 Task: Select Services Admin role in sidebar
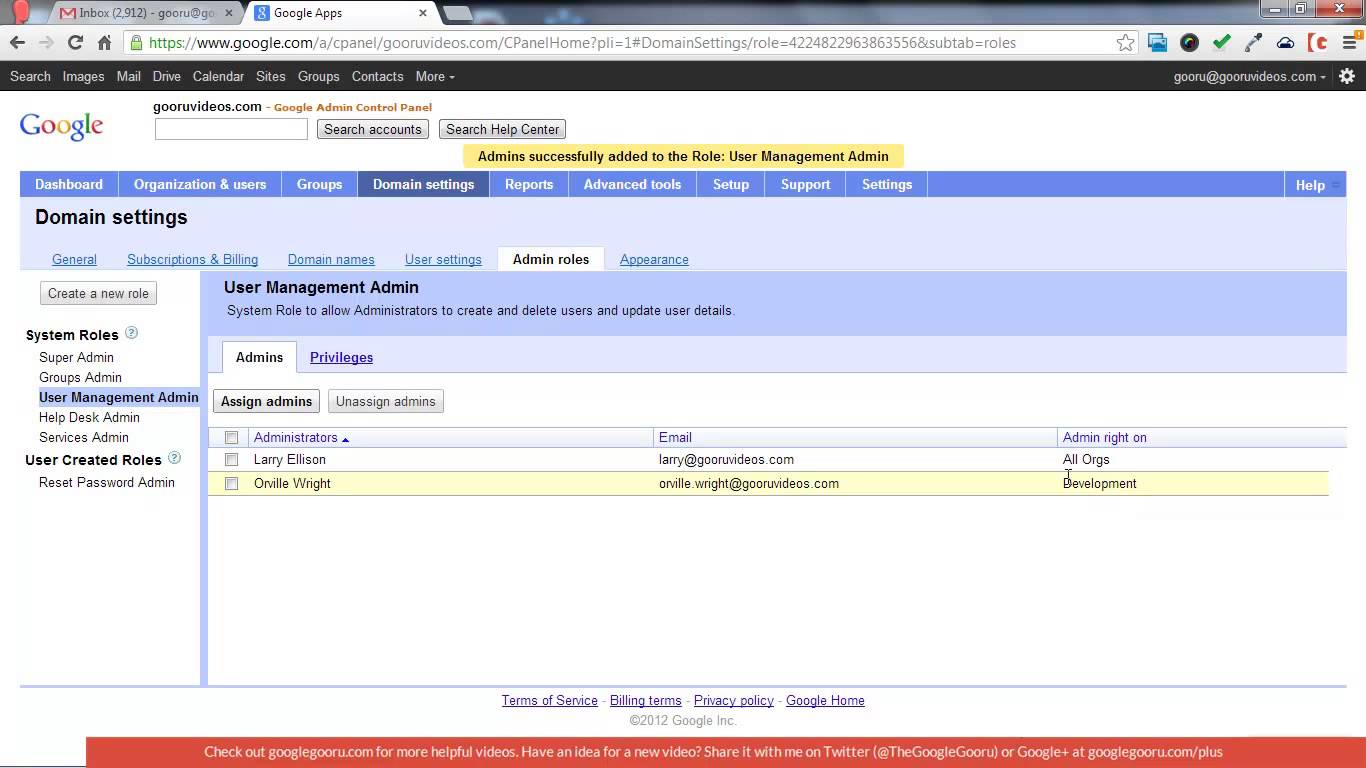coord(84,437)
